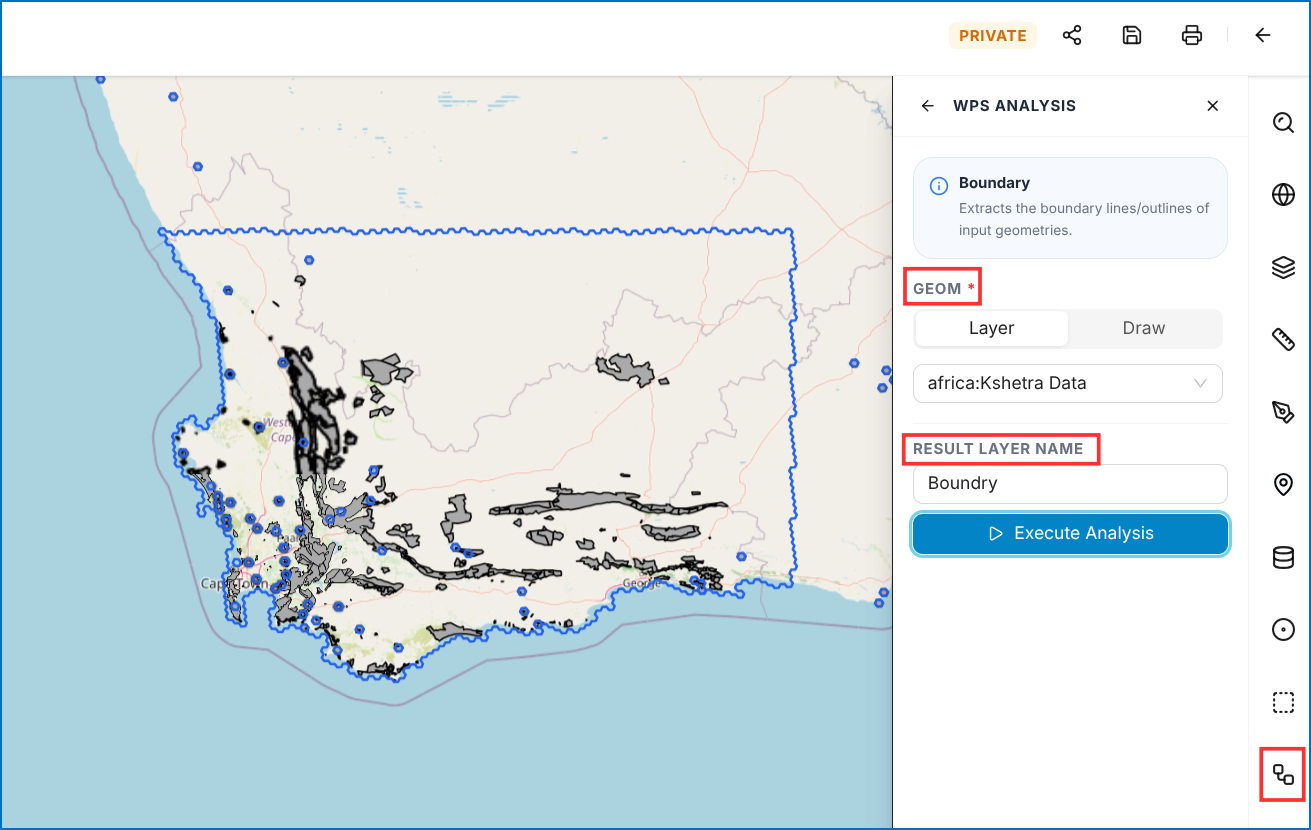Go back using the top-right arrow icon
The image size is (1311, 830).
[1263, 36]
